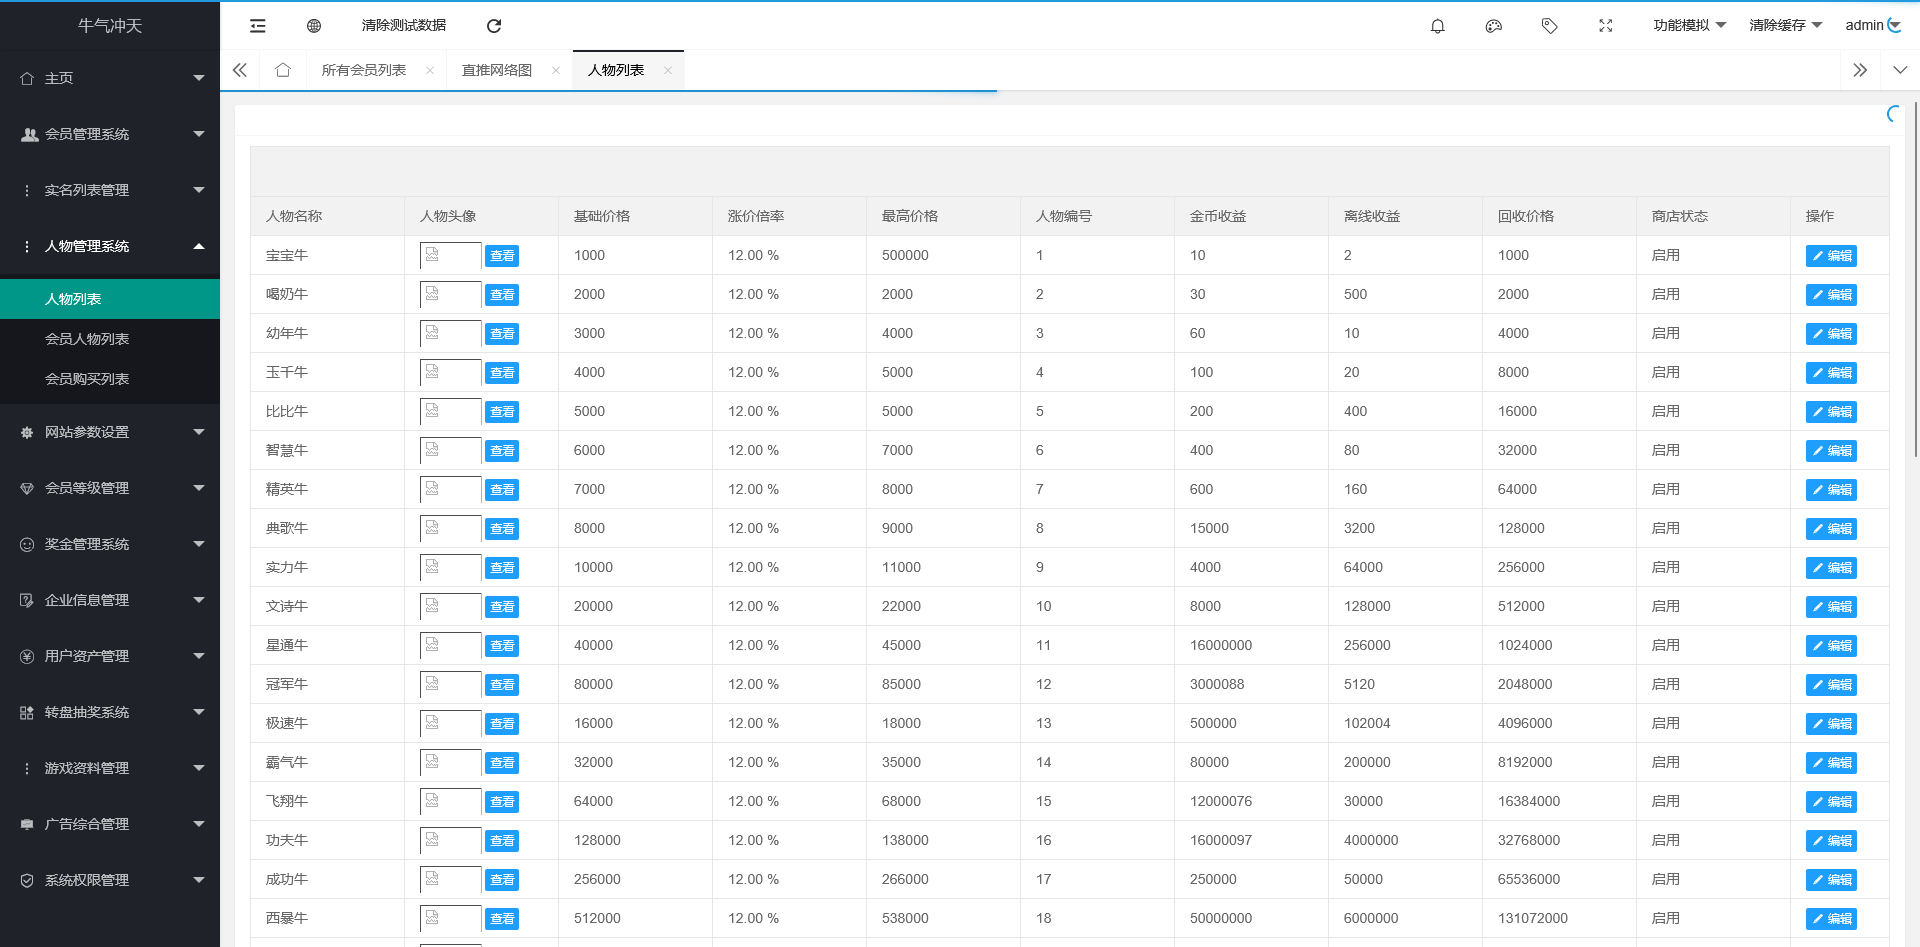
Task: Edit the 实力牛 row
Action: point(1831,568)
